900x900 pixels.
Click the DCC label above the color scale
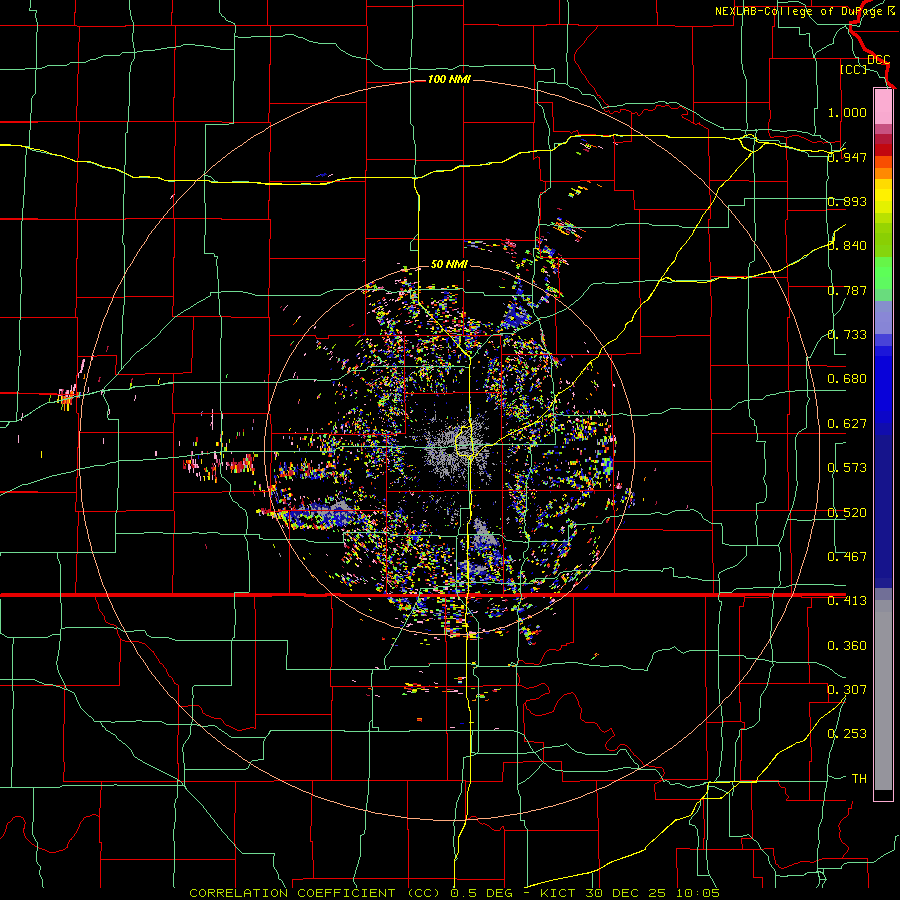pos(878,60)
